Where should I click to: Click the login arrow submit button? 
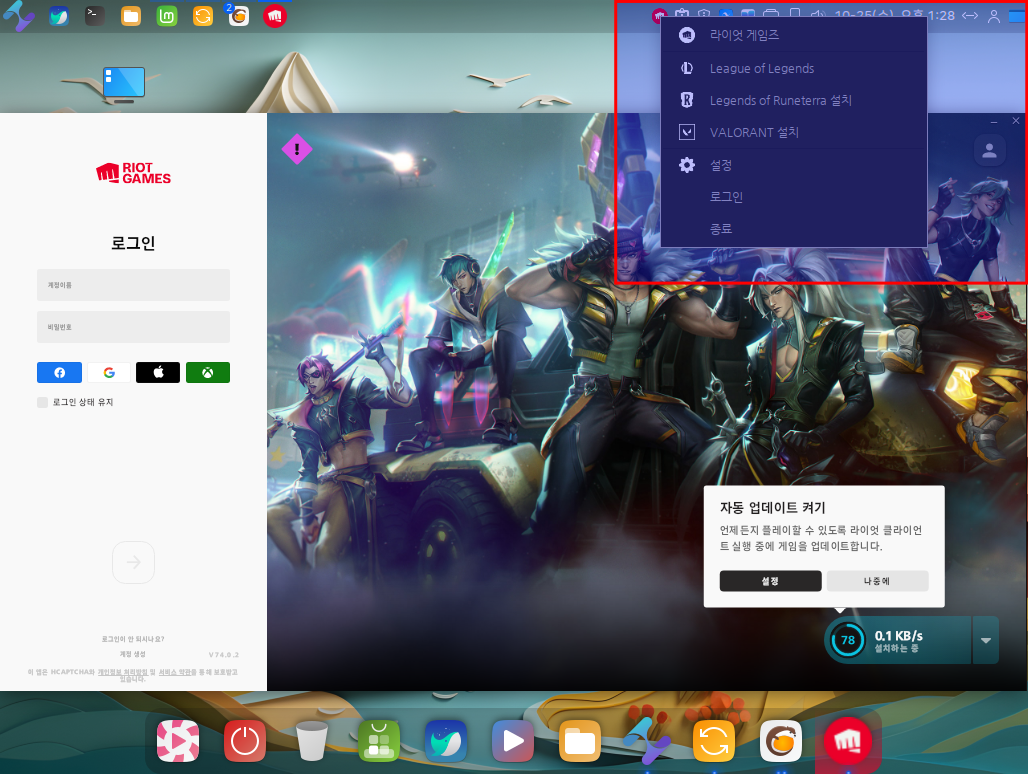coord(133,562)
